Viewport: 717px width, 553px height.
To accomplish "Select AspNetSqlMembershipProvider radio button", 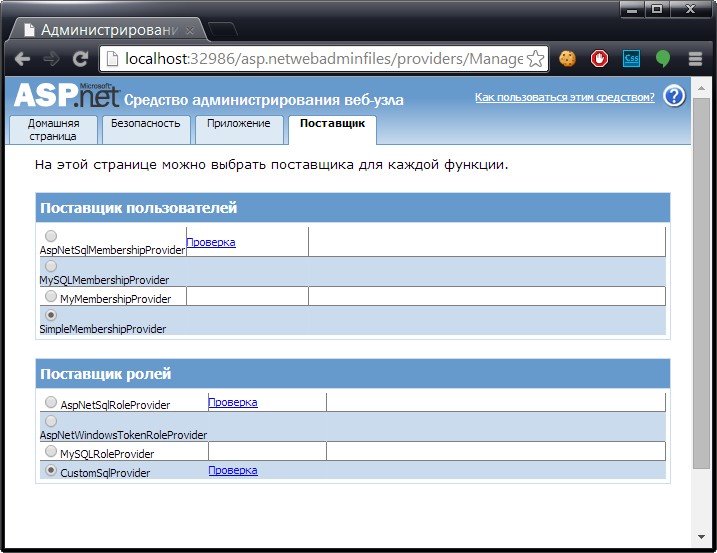I will (51, 236).
